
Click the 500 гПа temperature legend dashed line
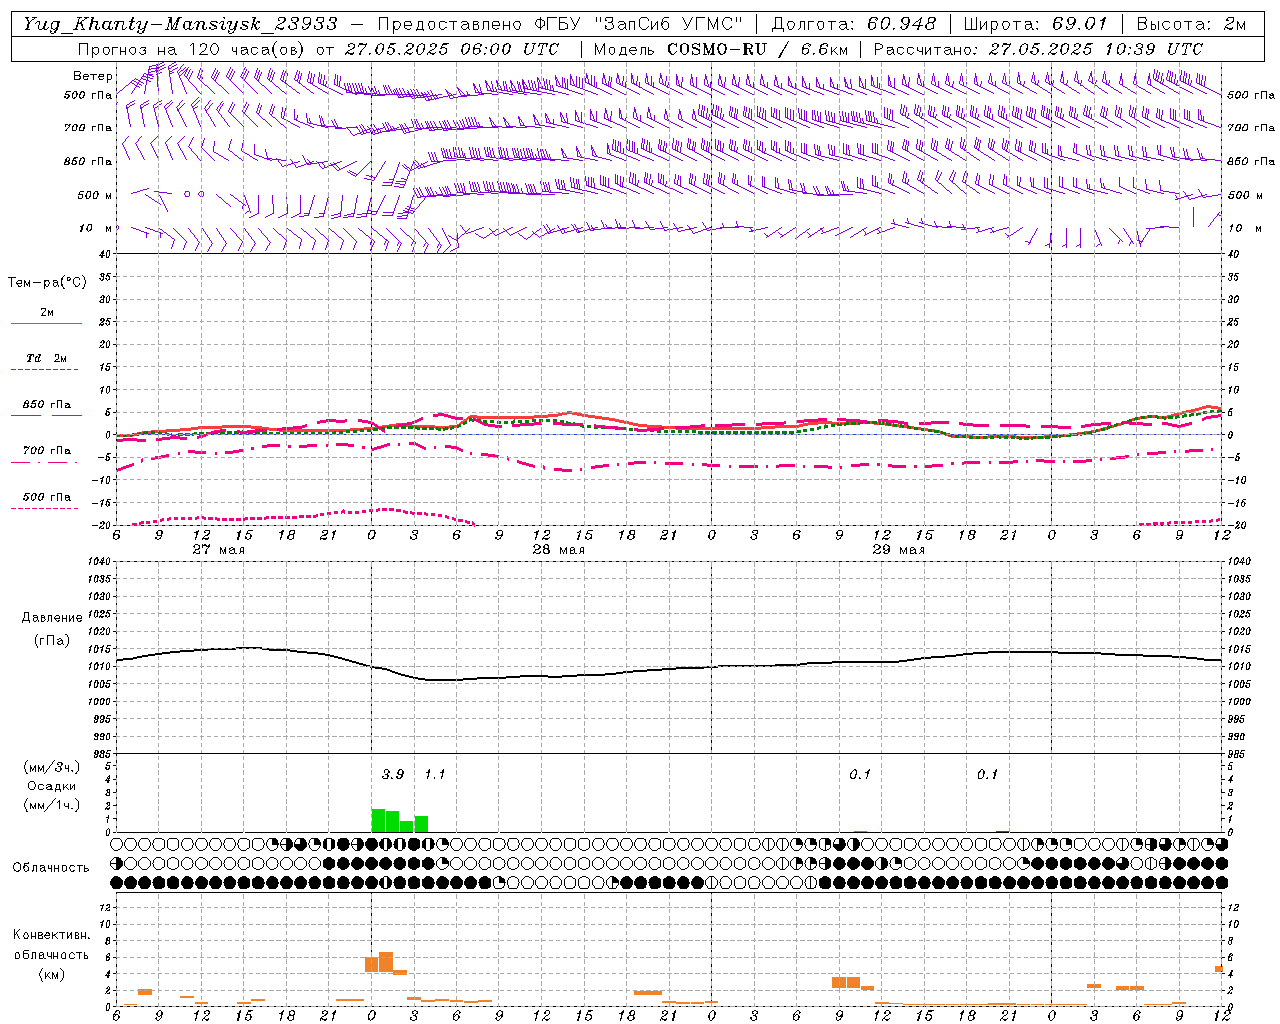45,508
